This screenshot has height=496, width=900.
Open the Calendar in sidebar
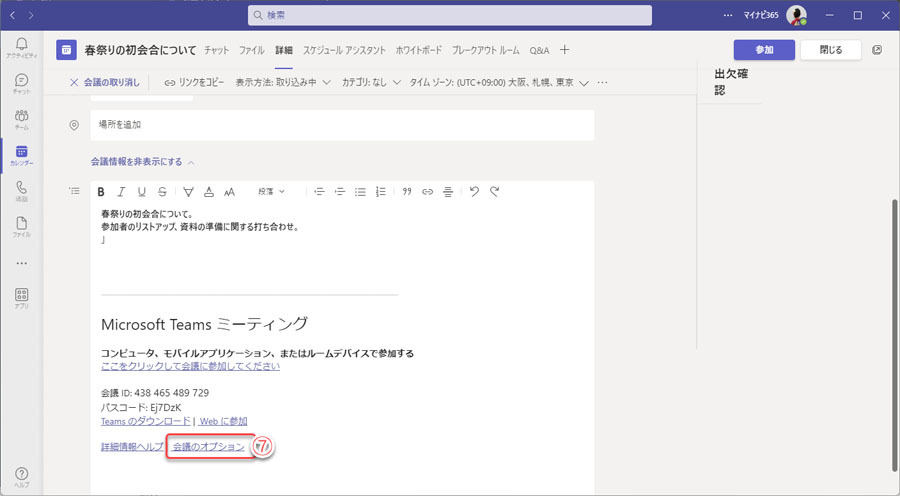coord(21,155)
